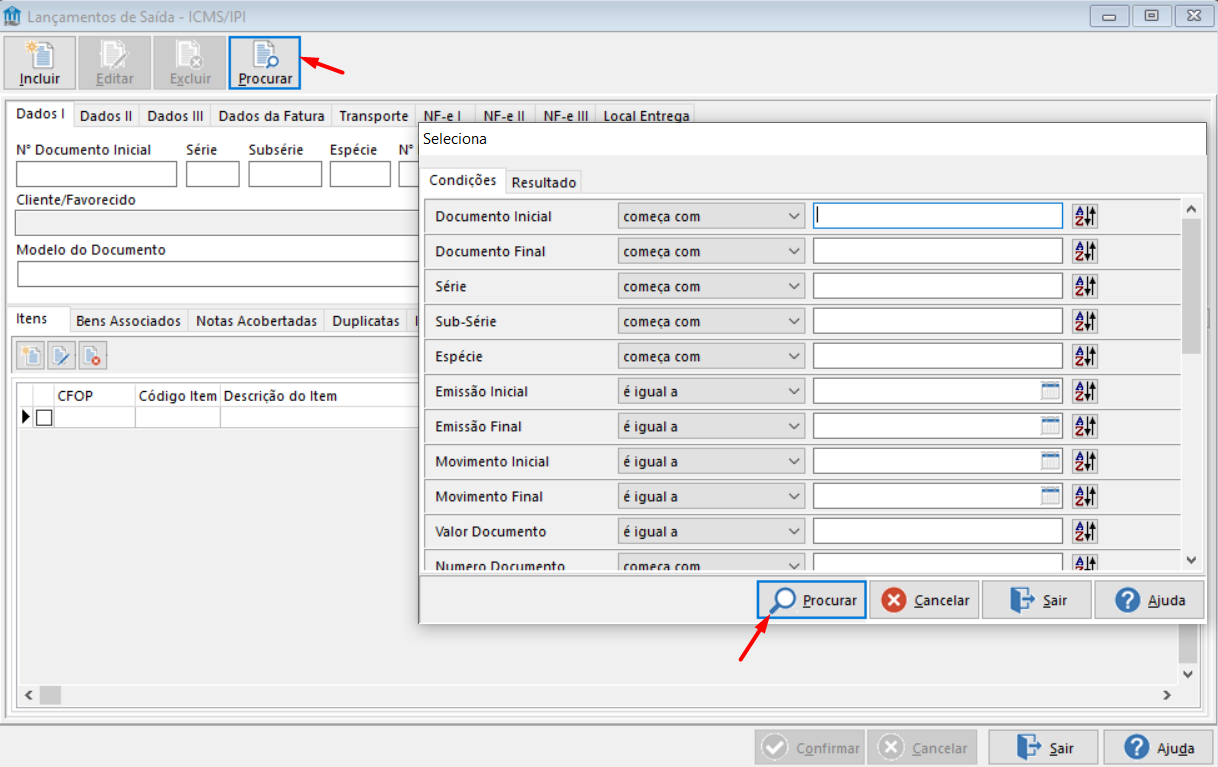This screenshot has height=767, width=1218.
Task: Select the Condições tab
Action: (462, 181)
